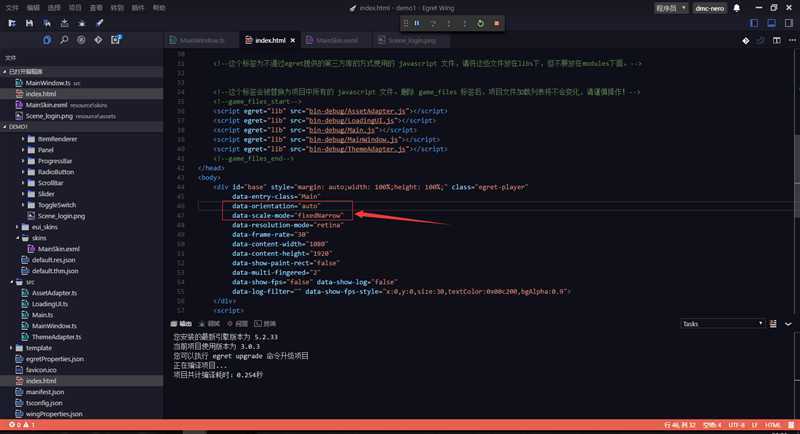800x434 pixels.
Task: Click the HTML language mode status item
Action: tap(772, 425)
